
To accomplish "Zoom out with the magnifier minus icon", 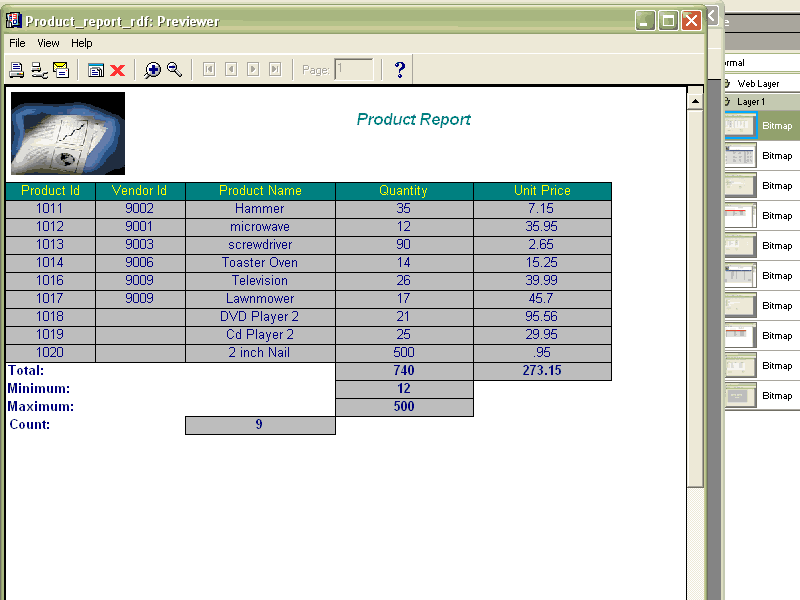I will (174, 70).
